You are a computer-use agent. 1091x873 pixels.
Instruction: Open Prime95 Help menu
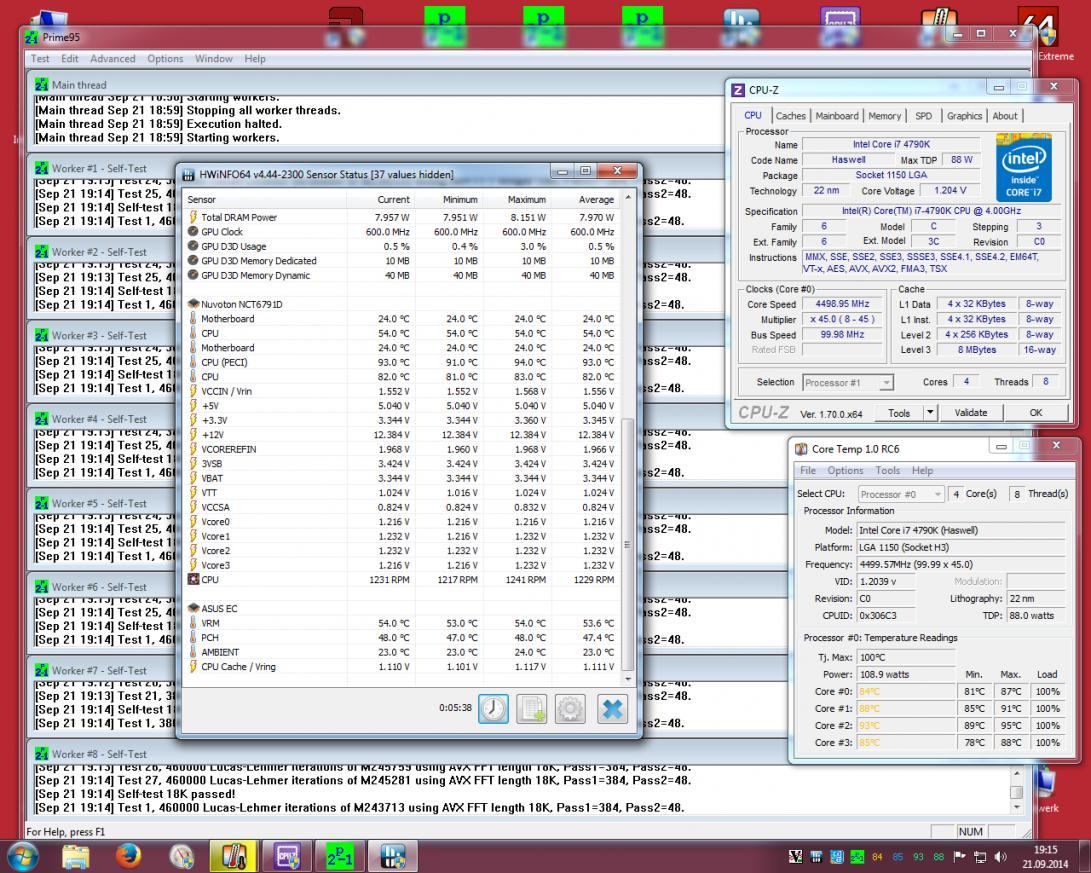[255, 58]
